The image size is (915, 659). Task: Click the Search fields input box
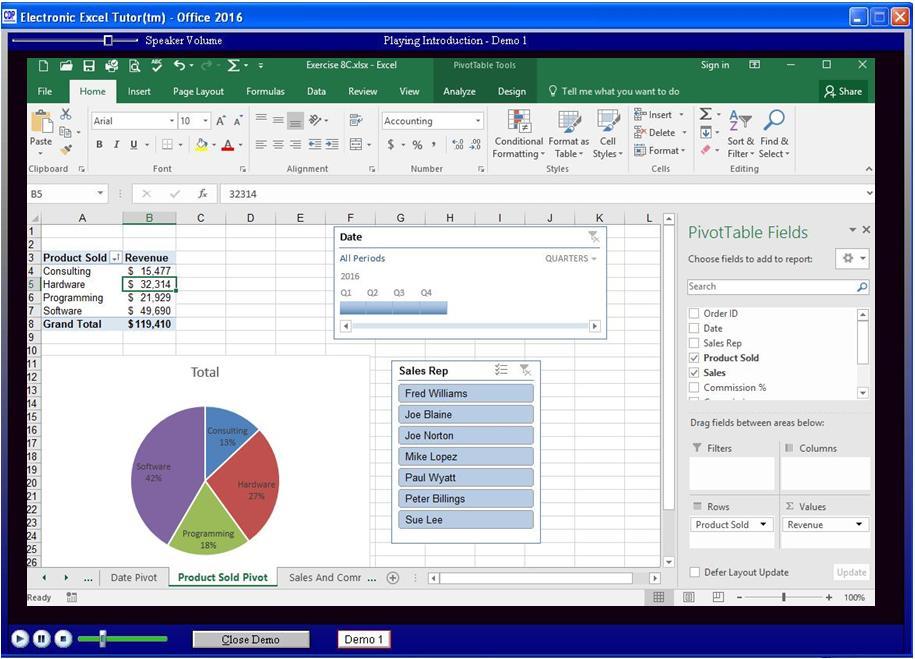click(x=778, y=287)
